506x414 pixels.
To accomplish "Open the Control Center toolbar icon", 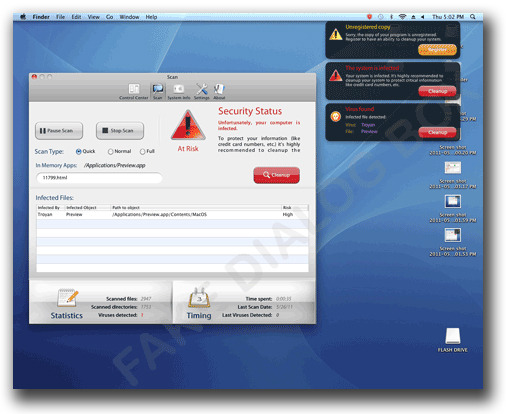I will click(134, 89).
